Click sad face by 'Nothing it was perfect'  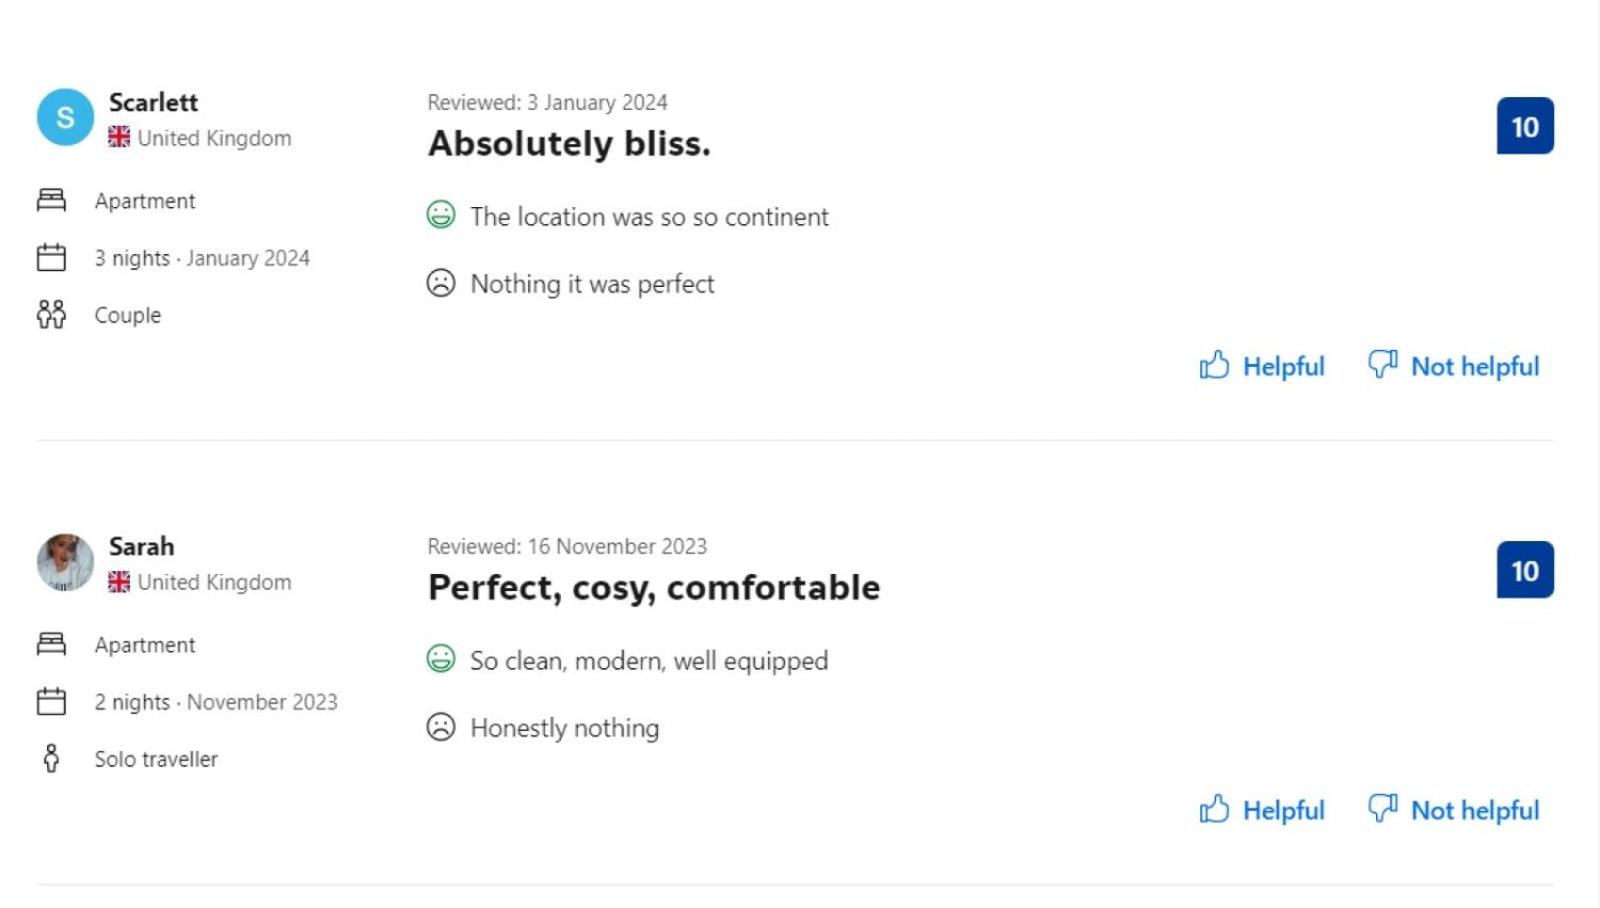[441, 283]
